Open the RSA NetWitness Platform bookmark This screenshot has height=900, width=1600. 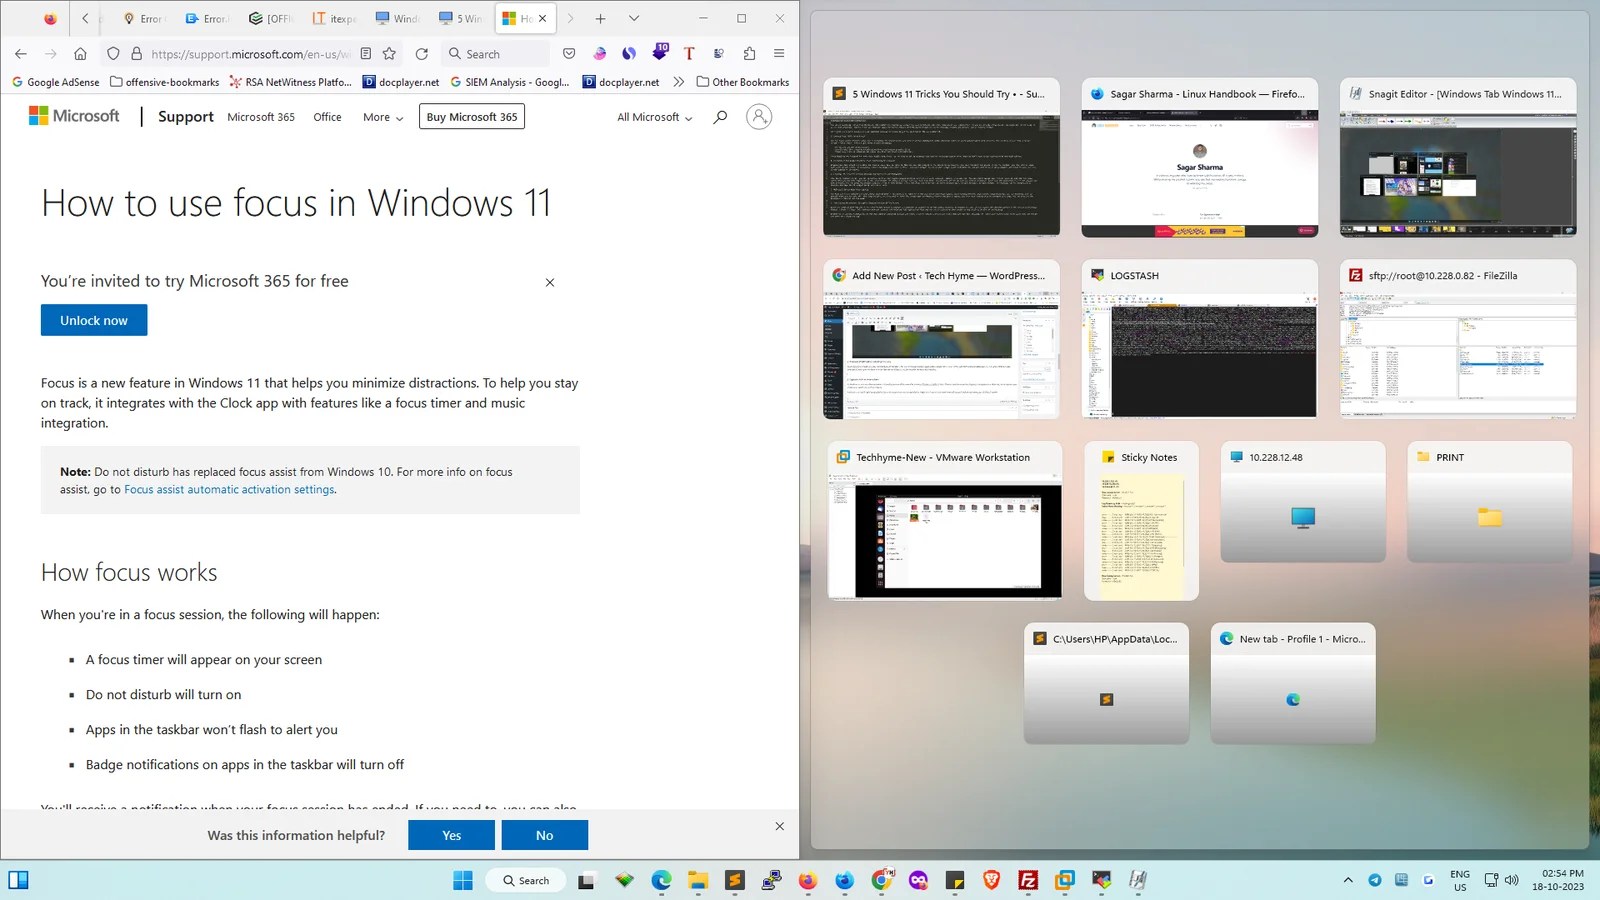coord(290,82)
